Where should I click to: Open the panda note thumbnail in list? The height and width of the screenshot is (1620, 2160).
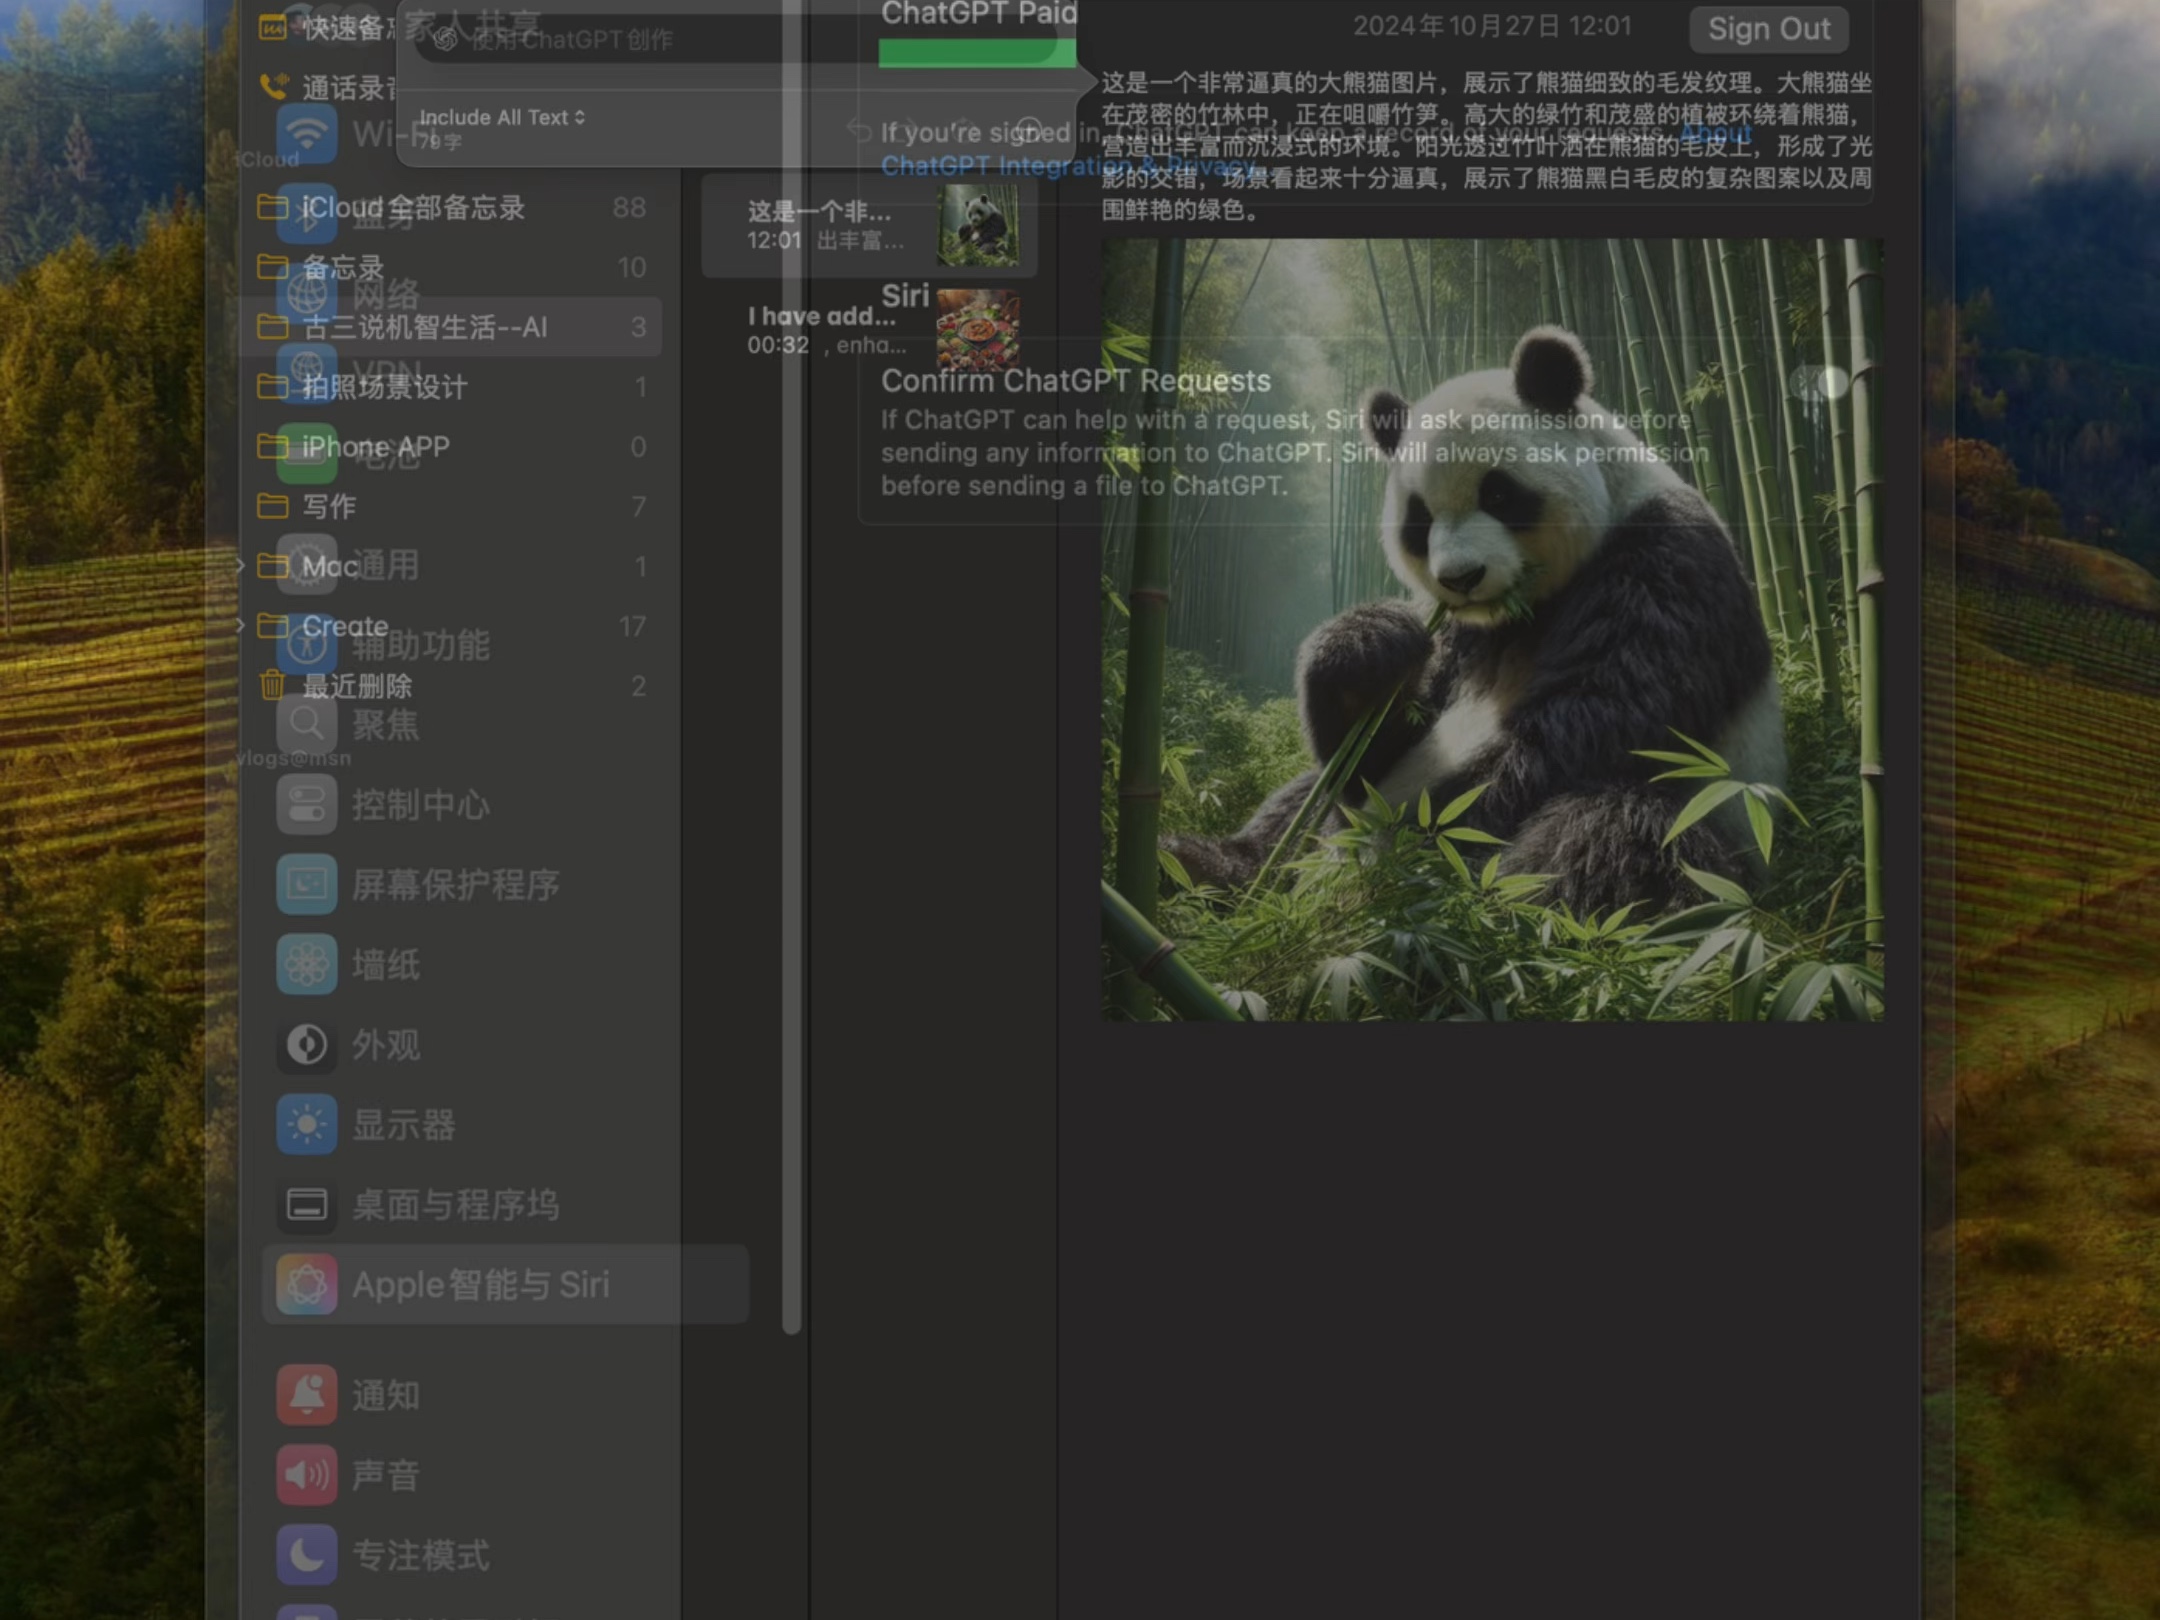[978, 226]
